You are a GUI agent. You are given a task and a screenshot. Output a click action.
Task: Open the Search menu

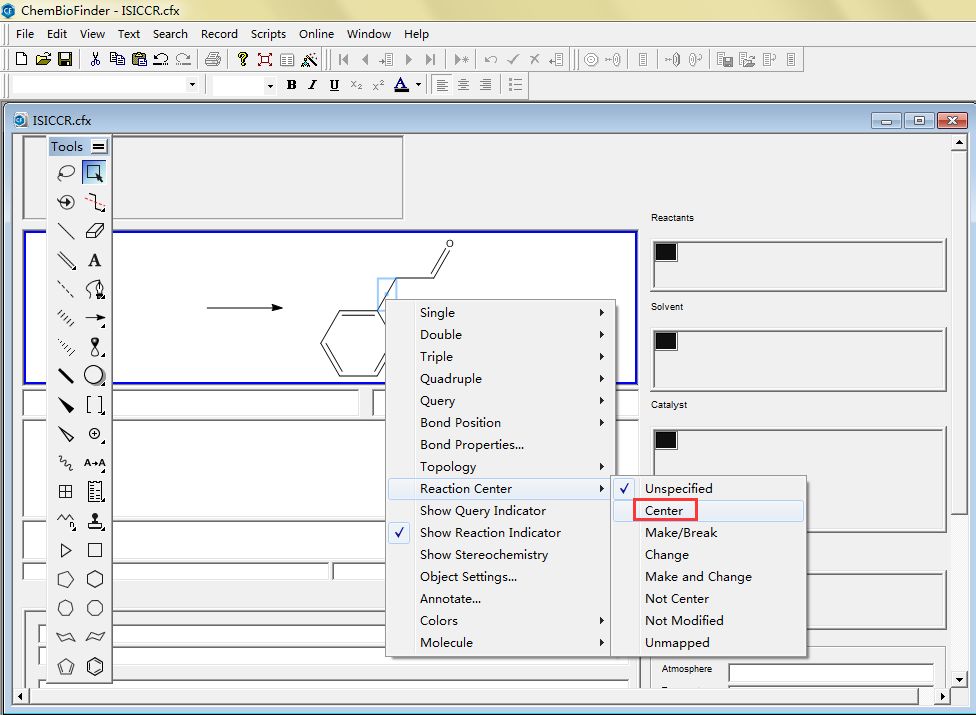point(170,34)
